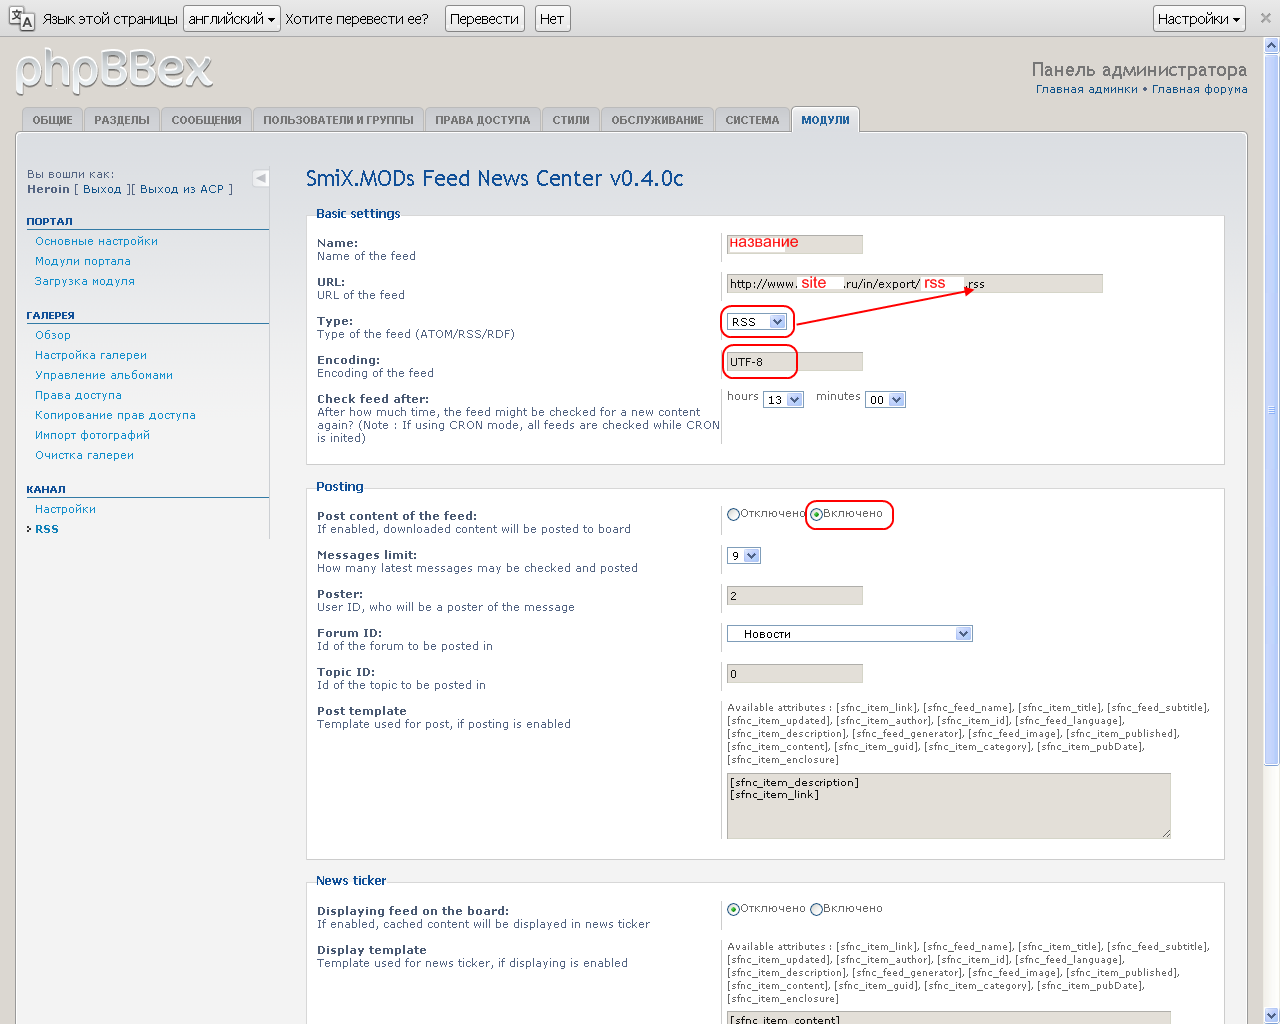Screen dimensions: 1280x1024
Task: Open the hours dropdown for feed check
Action: tap(783, 400)
